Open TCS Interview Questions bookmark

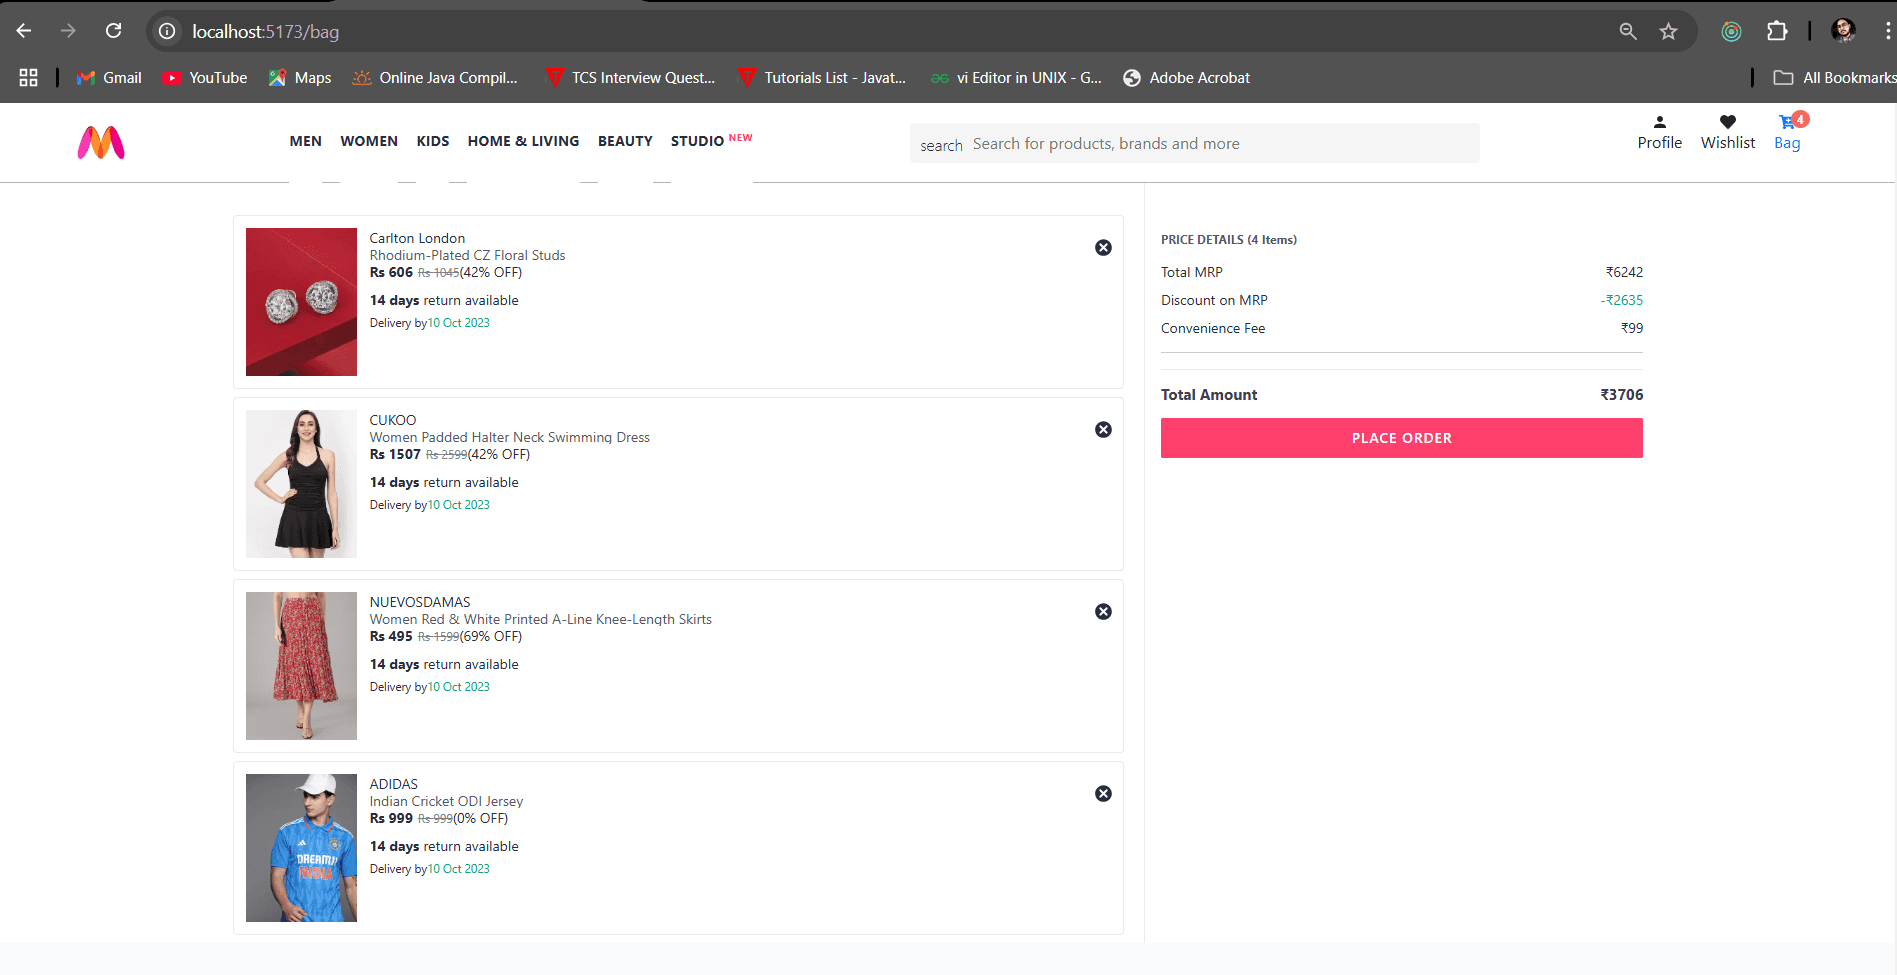[630, 78]
